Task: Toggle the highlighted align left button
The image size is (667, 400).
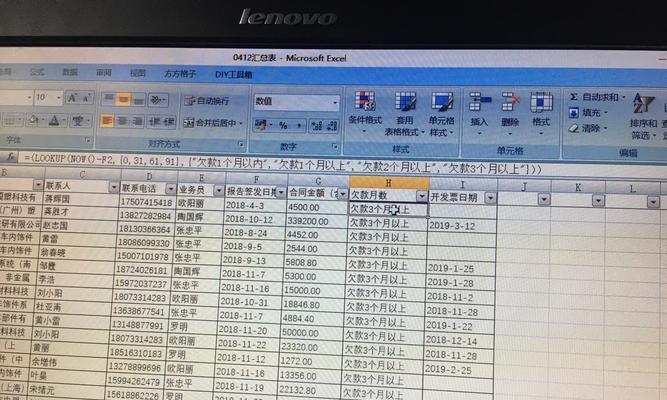Action: click(x=107, y=121)
